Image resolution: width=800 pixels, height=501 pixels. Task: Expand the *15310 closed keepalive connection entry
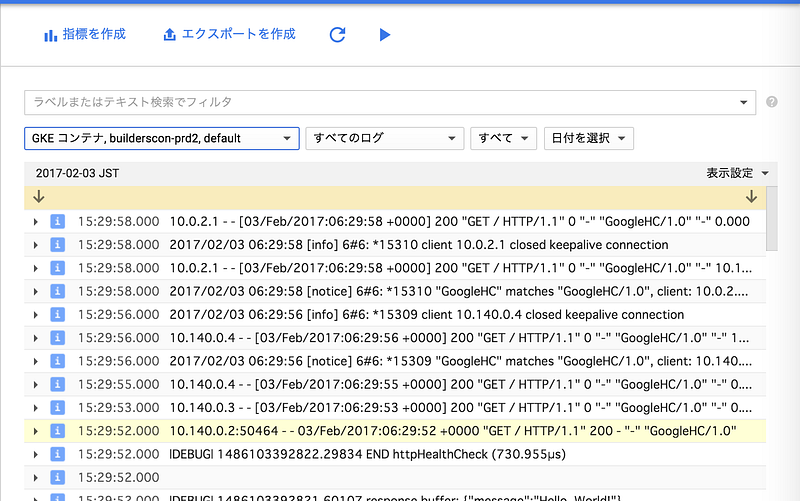(x=35, y=245)
